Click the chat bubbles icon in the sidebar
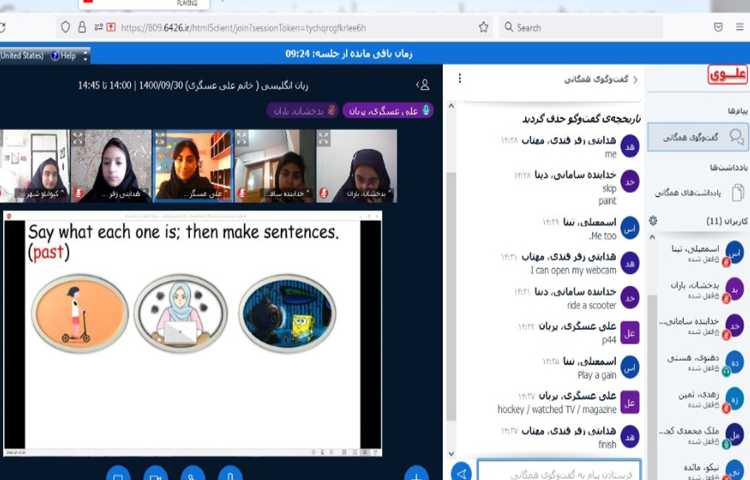The width and height of the screenshot is (750, 480). coord(737,137)
